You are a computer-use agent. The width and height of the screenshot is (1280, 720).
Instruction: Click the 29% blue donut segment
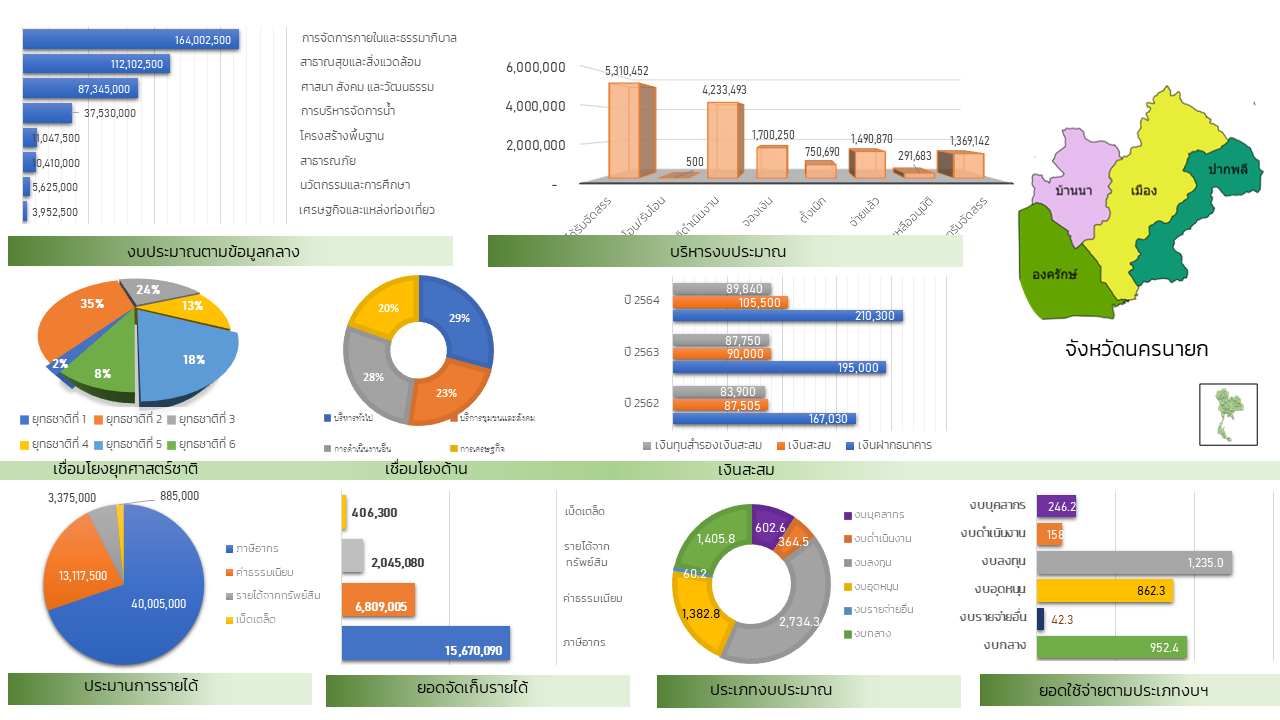click(460, 320)
